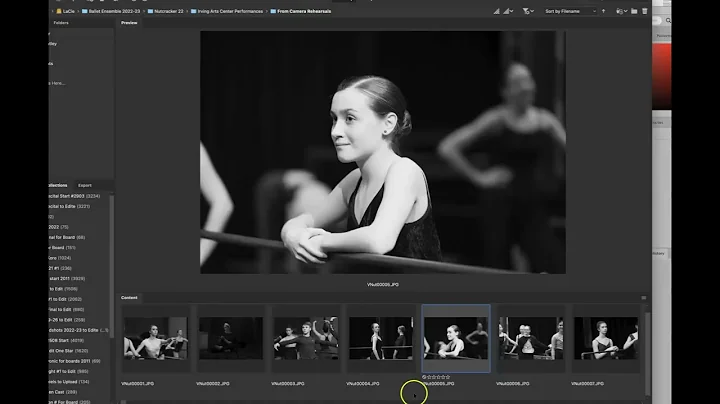The width and height of the screenshot is (720, 404).
Task: Click the create new folder icon
Action: coord(634,11)
